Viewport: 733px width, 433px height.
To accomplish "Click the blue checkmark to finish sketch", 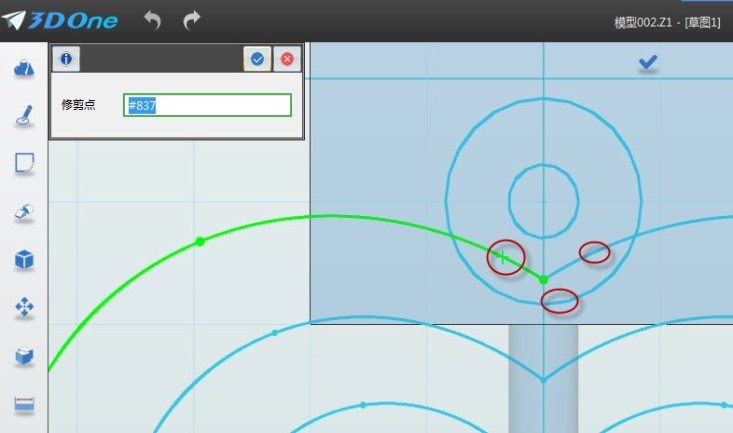I will coord(648,63).
